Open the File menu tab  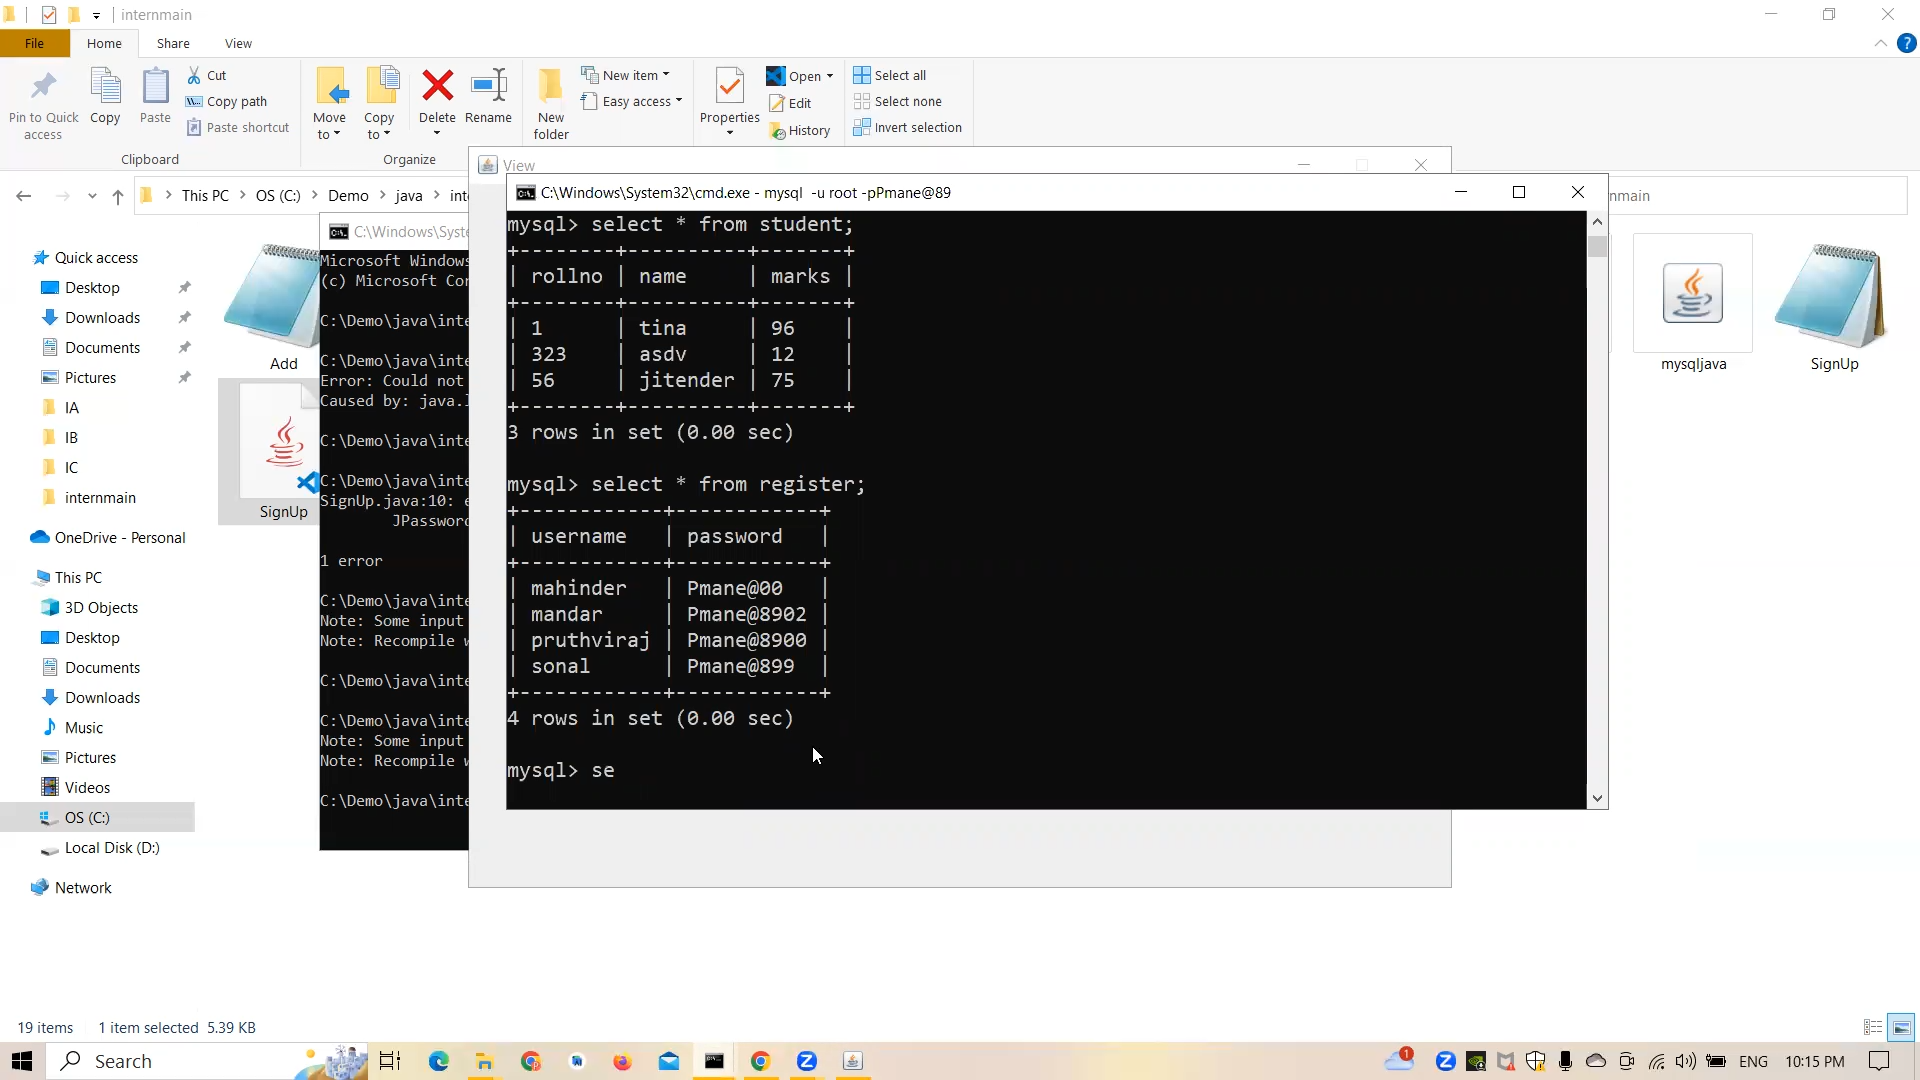(x=34, y=43)
